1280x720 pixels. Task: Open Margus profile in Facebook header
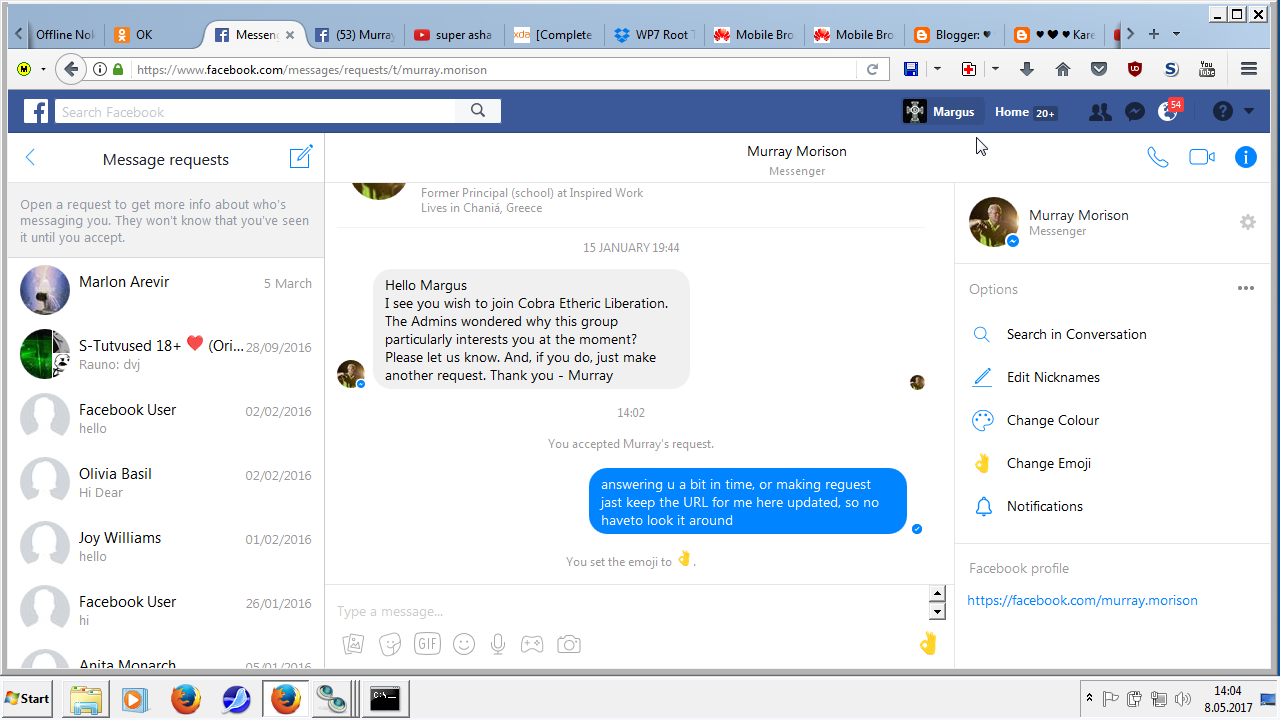tap(939, 112)
